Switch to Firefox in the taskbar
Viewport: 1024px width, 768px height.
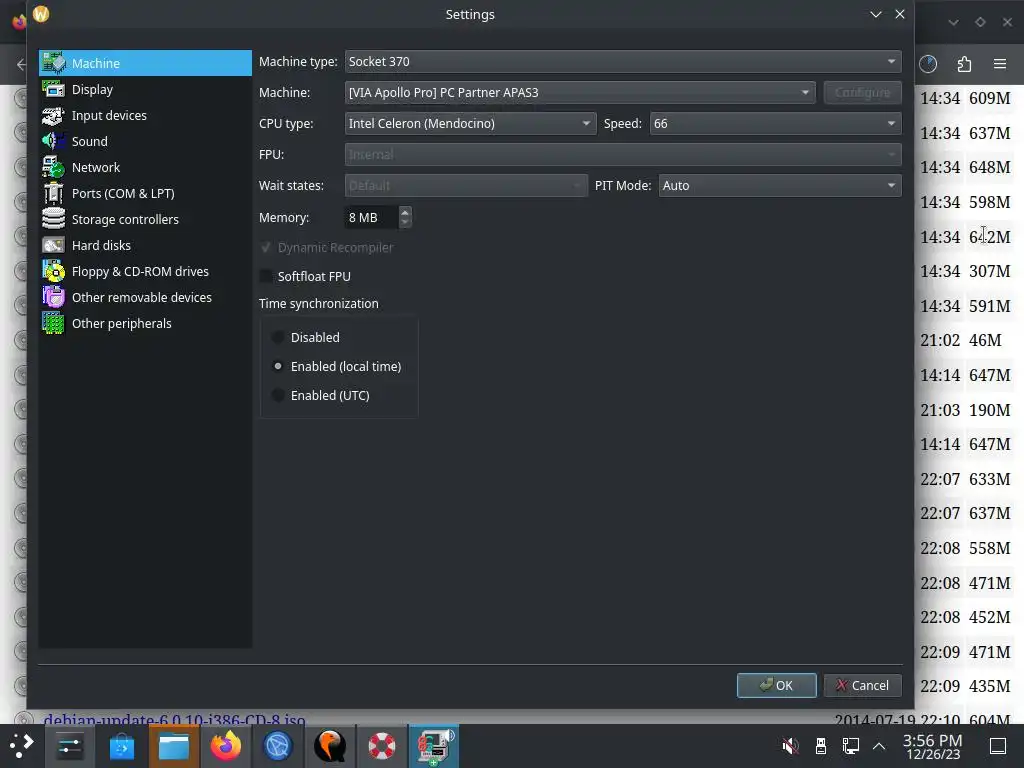click(x=226, y=746)
